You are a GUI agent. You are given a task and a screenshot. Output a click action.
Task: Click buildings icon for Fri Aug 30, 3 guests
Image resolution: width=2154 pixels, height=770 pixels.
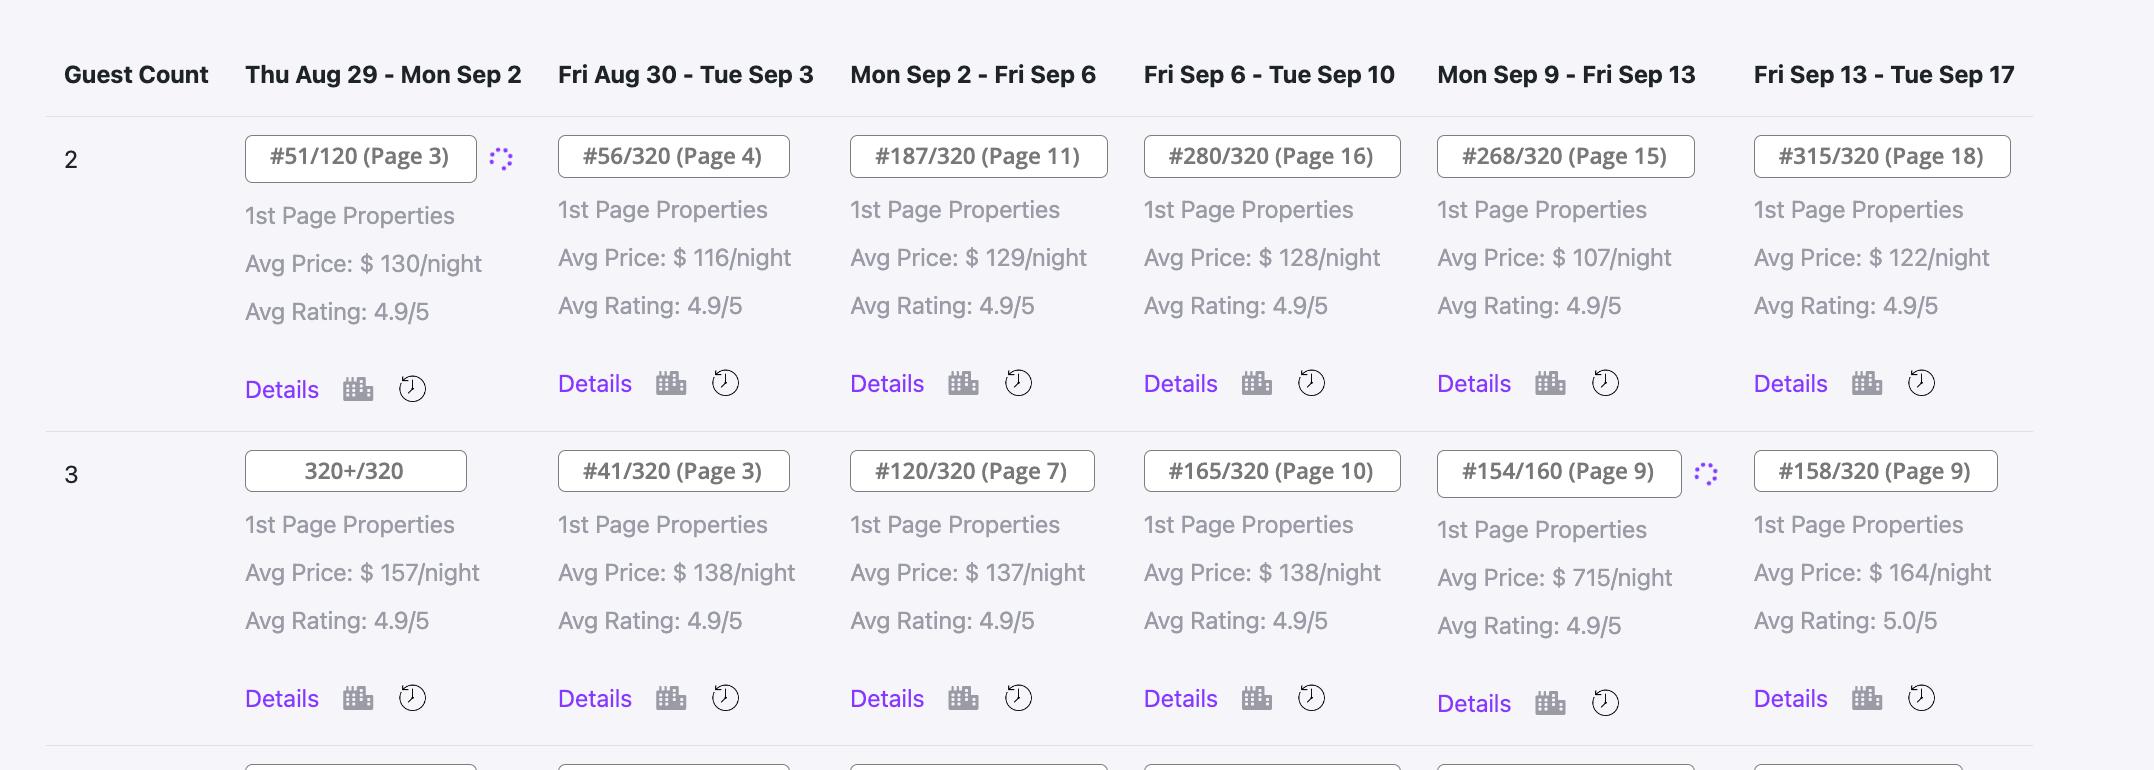click(x=671, y=698)
